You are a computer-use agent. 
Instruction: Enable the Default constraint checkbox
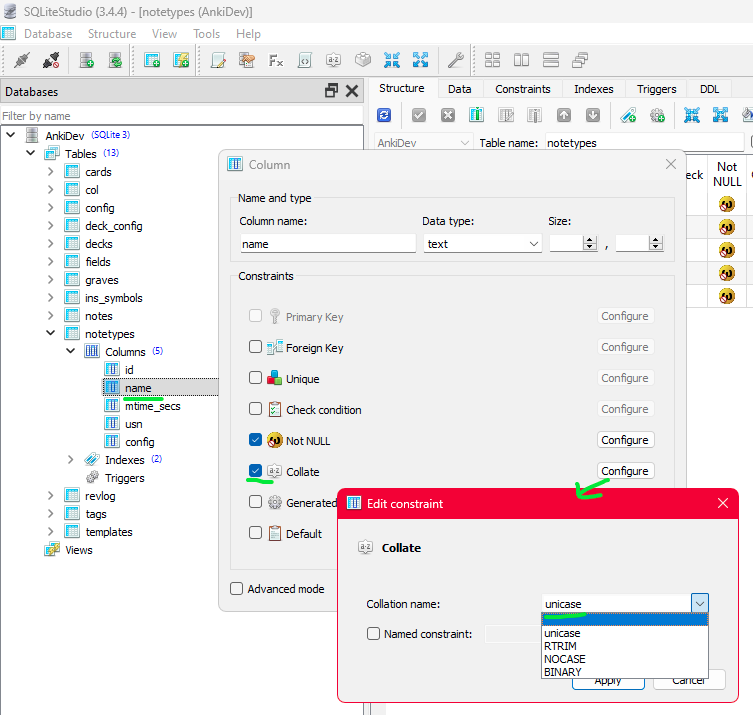tap(255, 533)
